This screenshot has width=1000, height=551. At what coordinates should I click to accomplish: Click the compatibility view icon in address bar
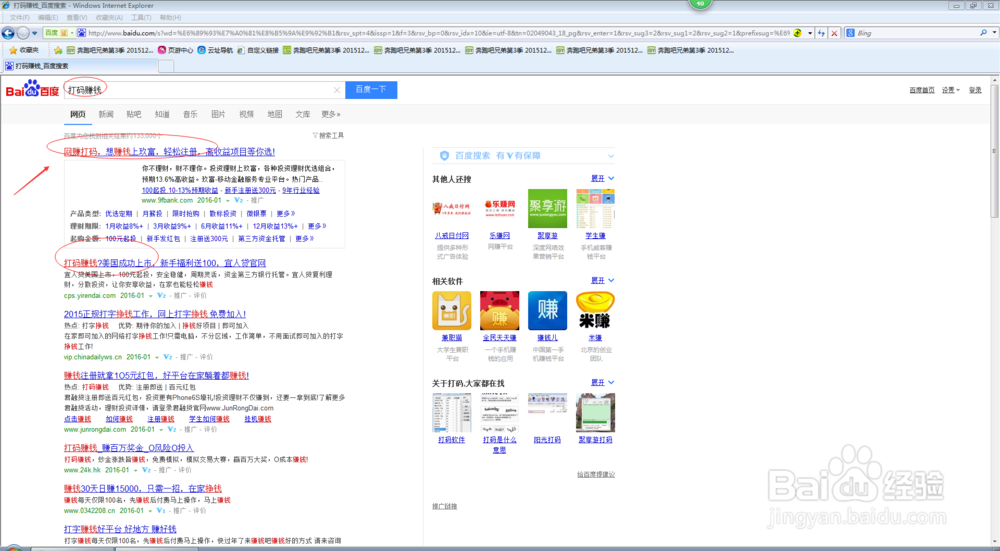(797, 33)
